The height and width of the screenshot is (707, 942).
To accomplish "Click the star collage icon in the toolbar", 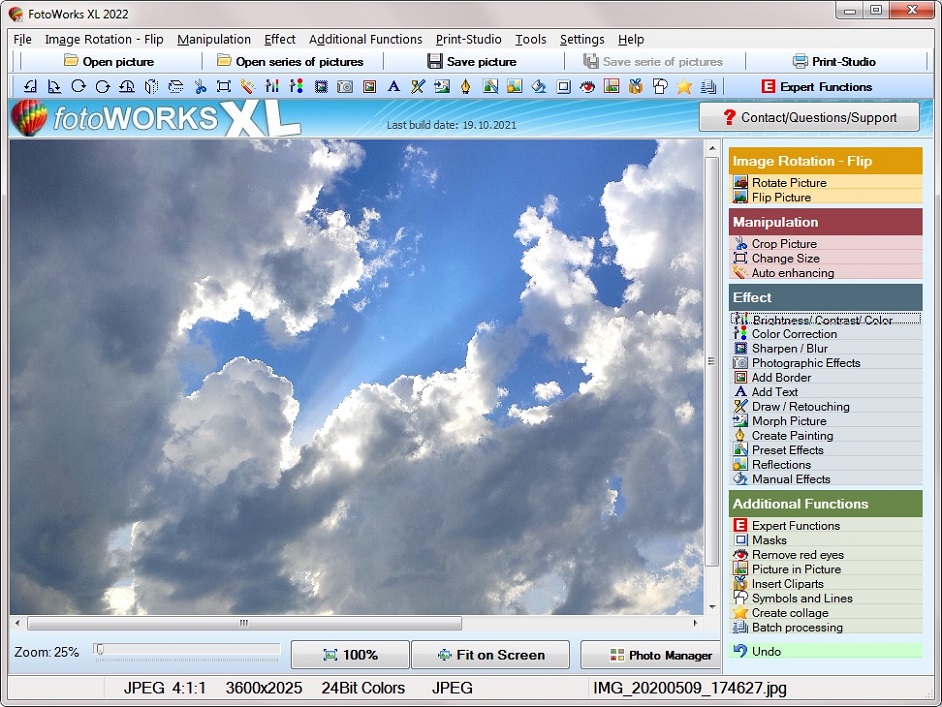I will pyautogui.click(x=684, y=87).
